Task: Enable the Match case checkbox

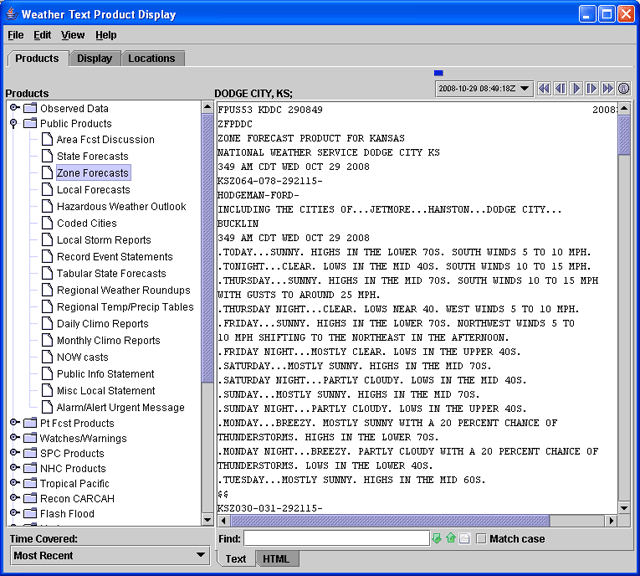Action: tap(482, 539)
